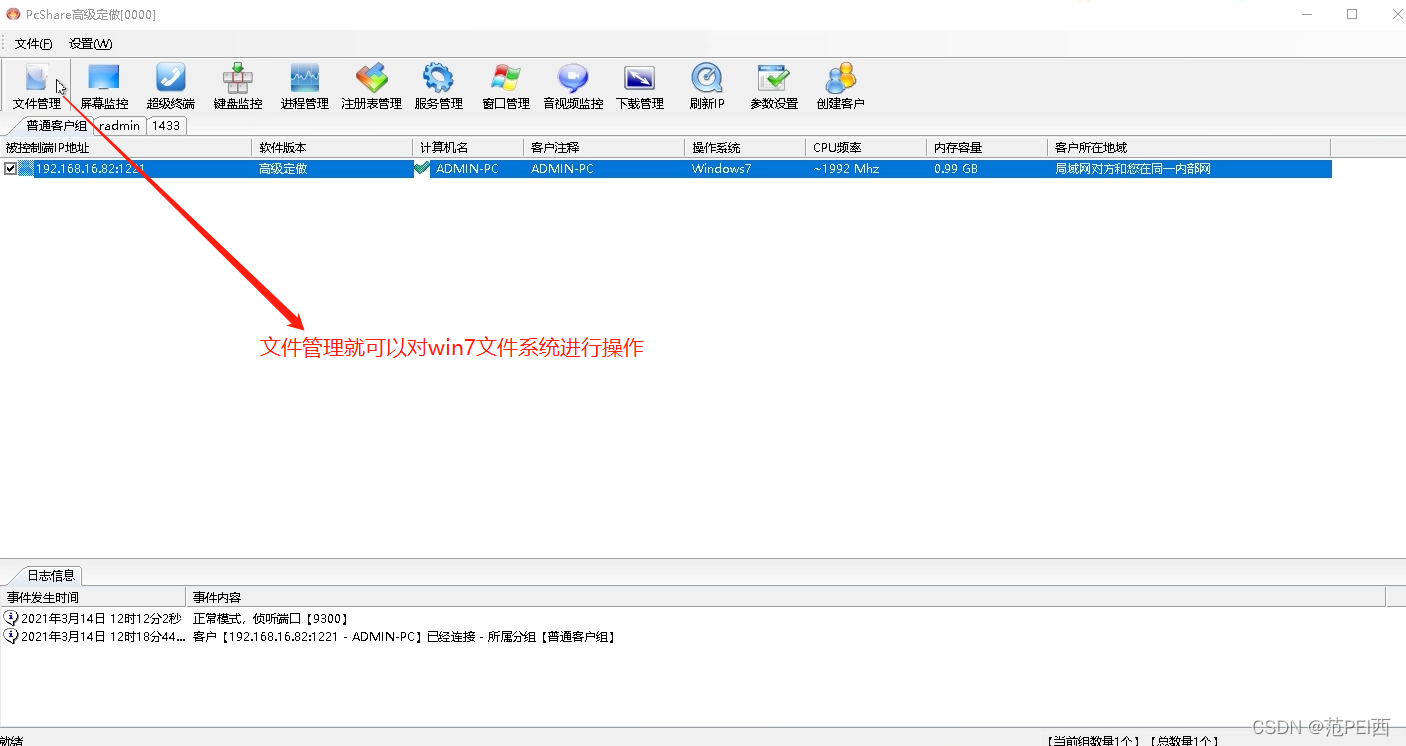Screen dimensions: 1406x746
Task: Start 音视频监控 audio video monitoring
Action: [573, 86]
